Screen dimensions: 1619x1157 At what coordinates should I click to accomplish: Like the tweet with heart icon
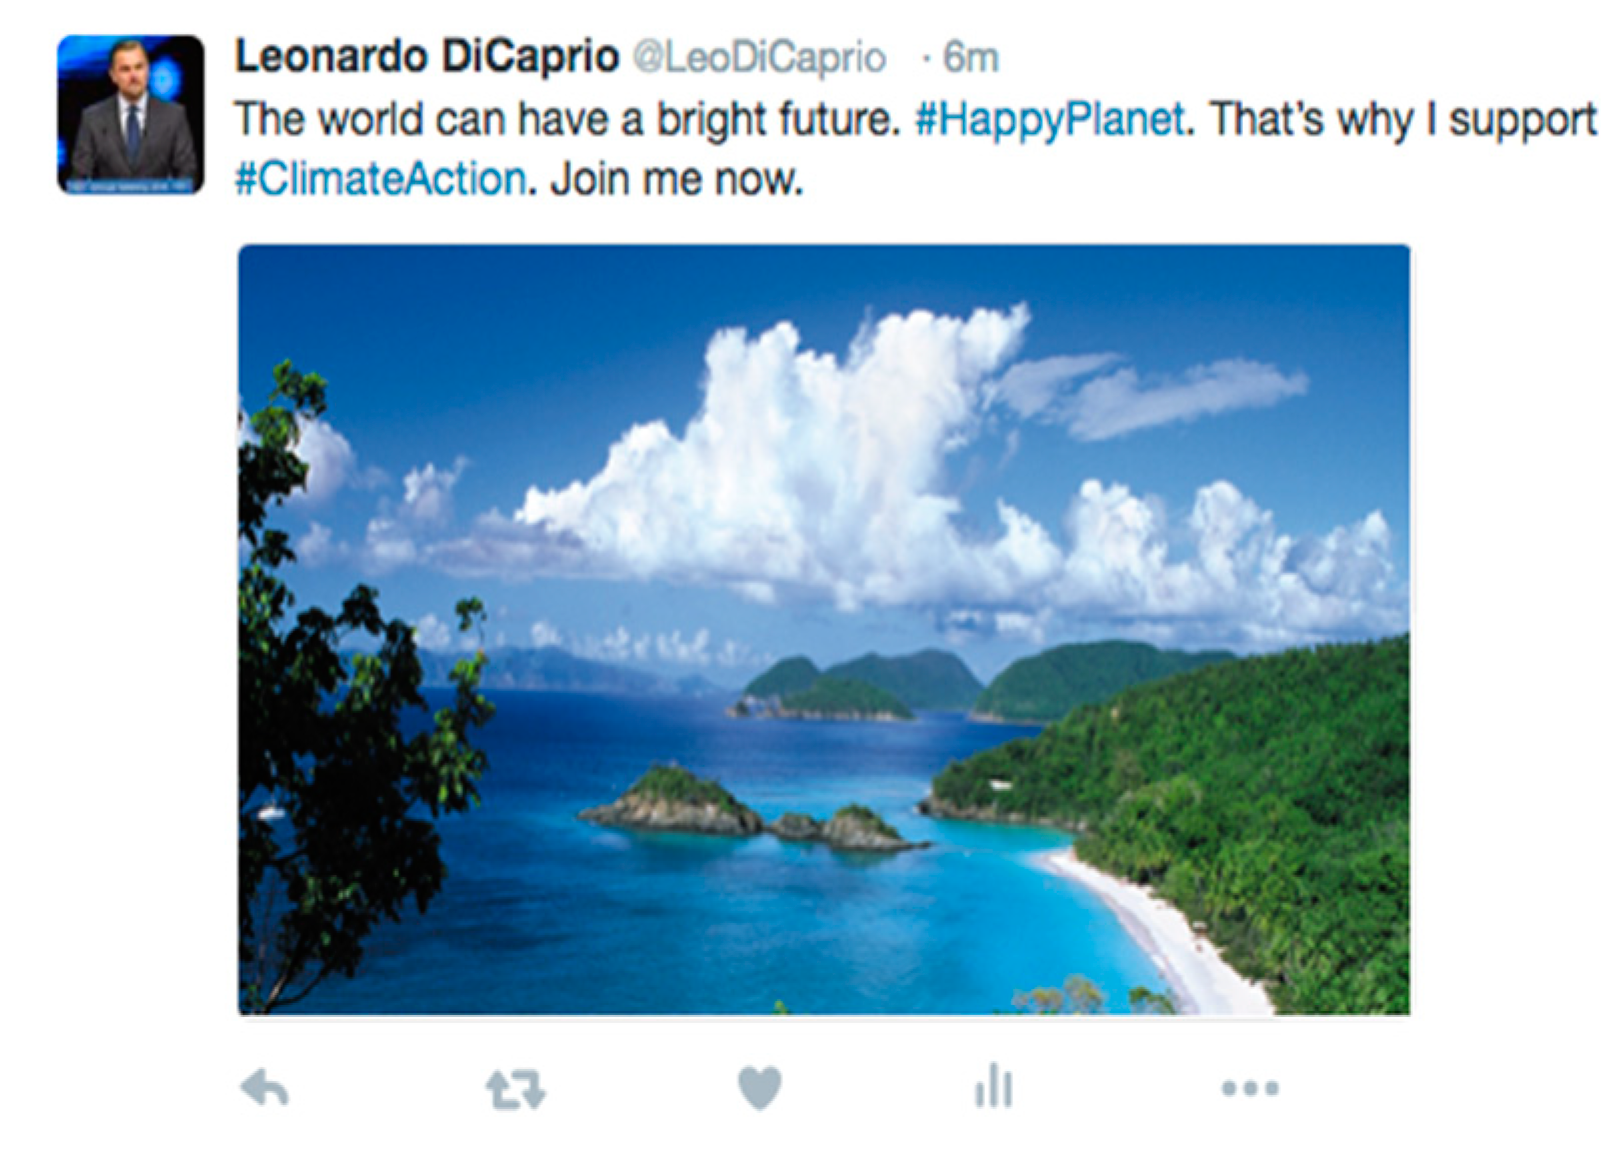(759, 1088)
